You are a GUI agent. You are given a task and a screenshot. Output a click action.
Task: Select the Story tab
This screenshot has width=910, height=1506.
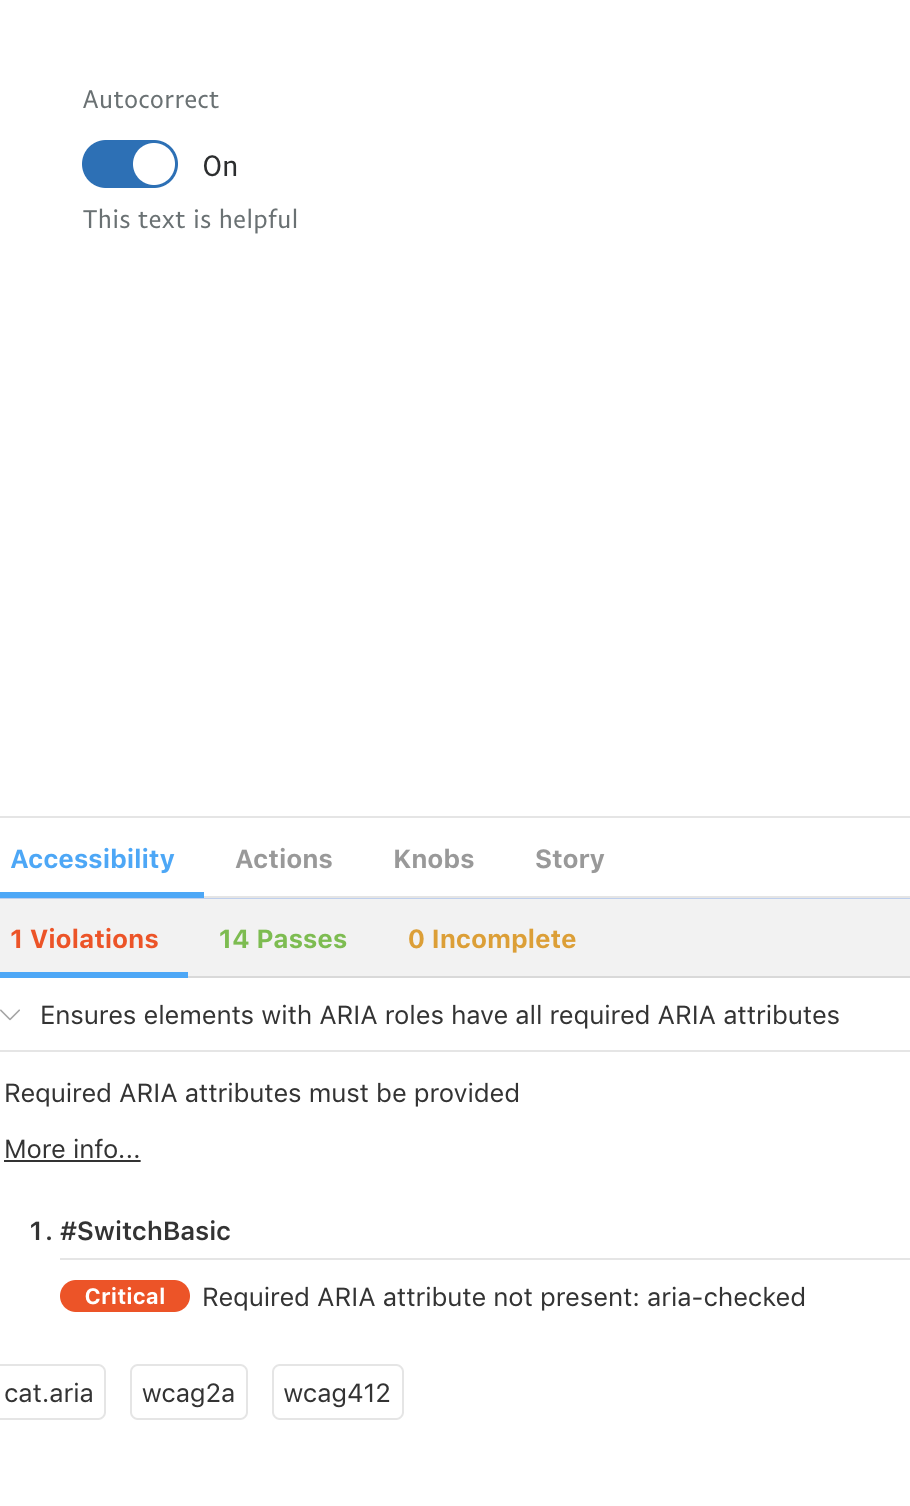(568, 858)
